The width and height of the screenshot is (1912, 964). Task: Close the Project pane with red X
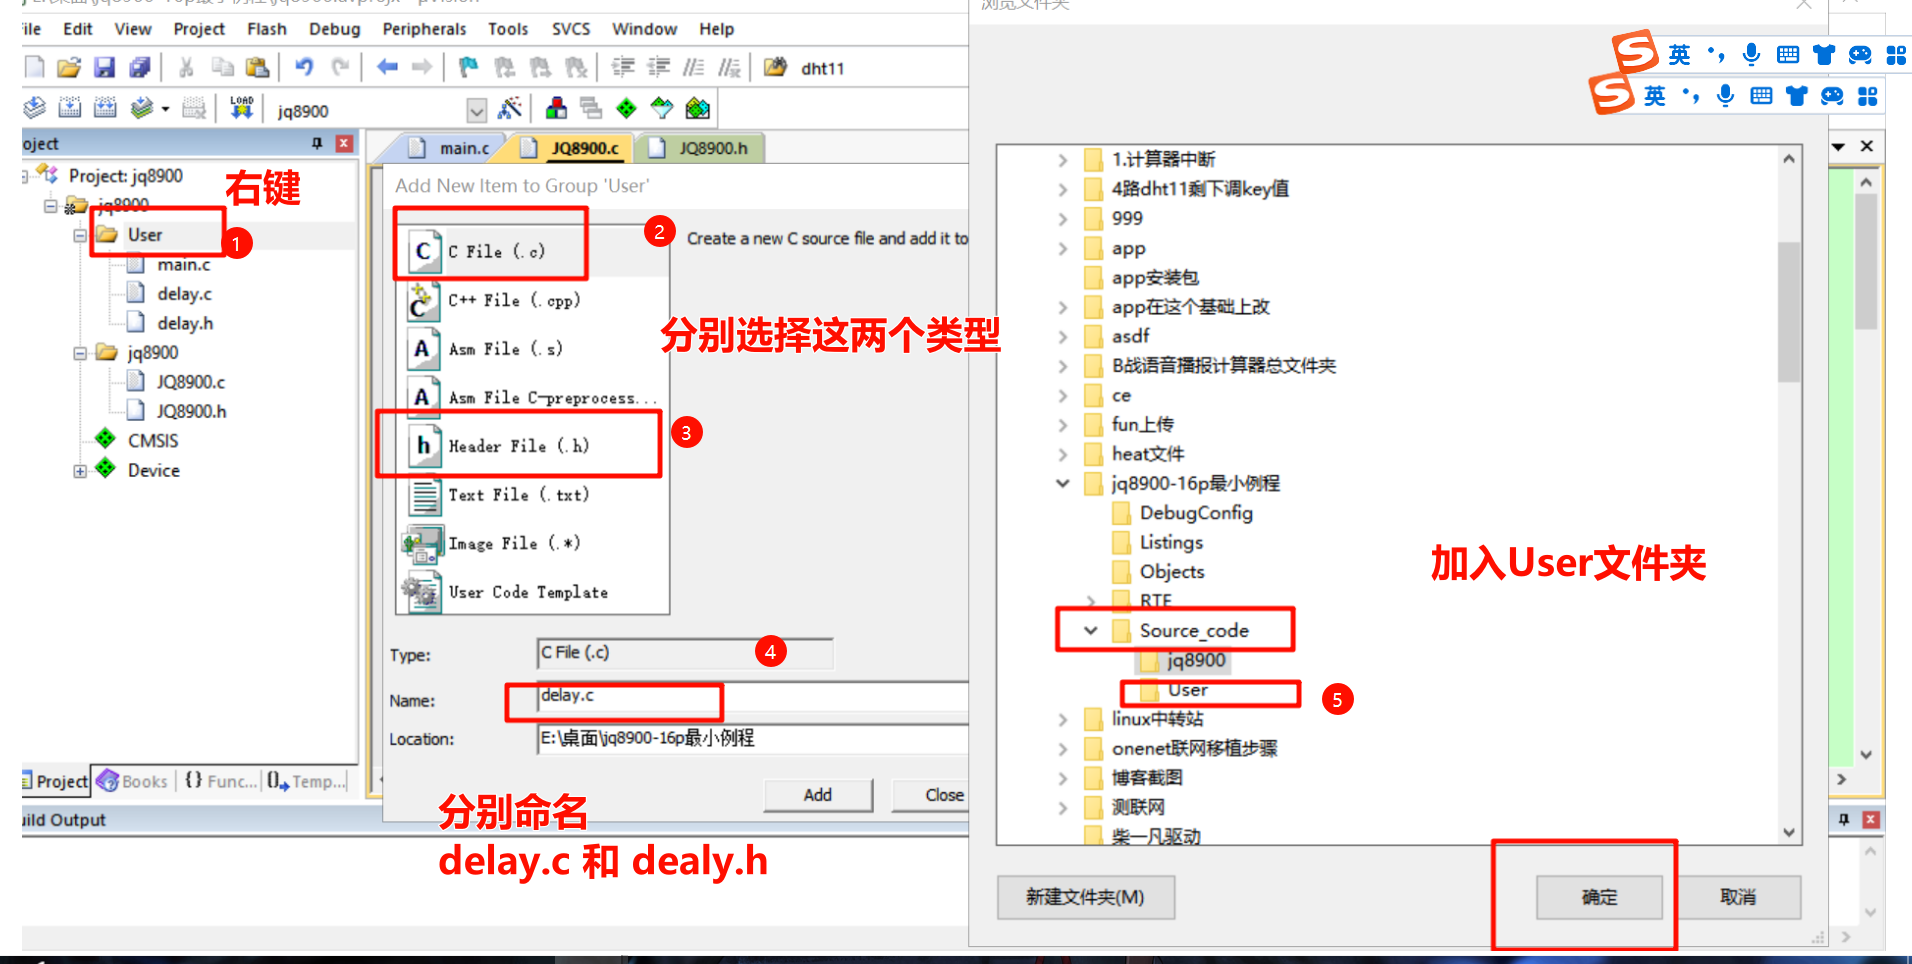[344, 143]
